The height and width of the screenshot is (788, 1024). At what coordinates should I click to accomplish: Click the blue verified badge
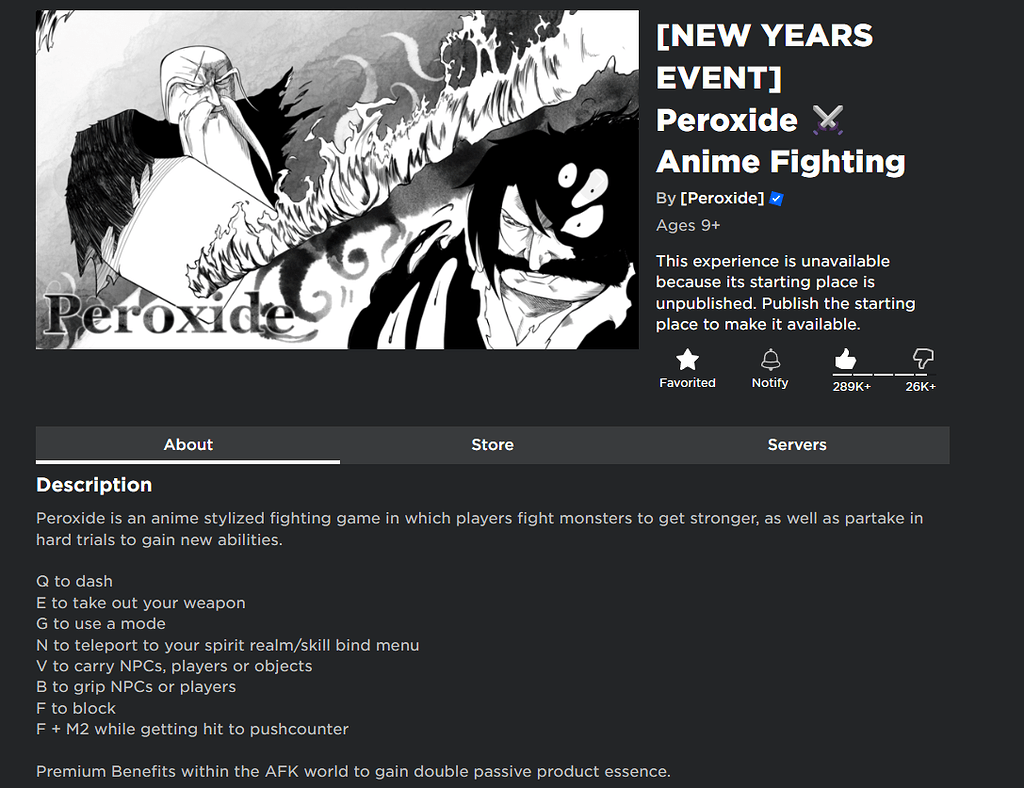pos(777,199)
